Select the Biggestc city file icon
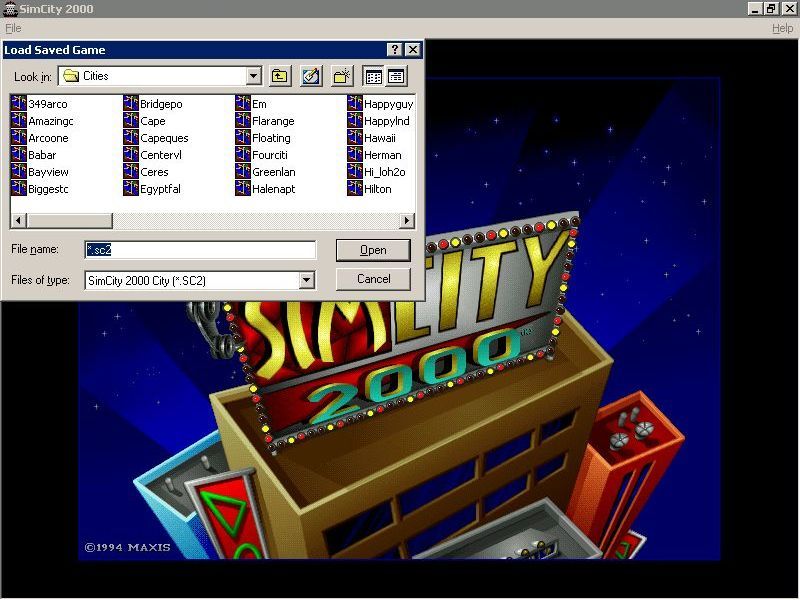This screenshot has width=800, height=600. [x=19, y=189]
